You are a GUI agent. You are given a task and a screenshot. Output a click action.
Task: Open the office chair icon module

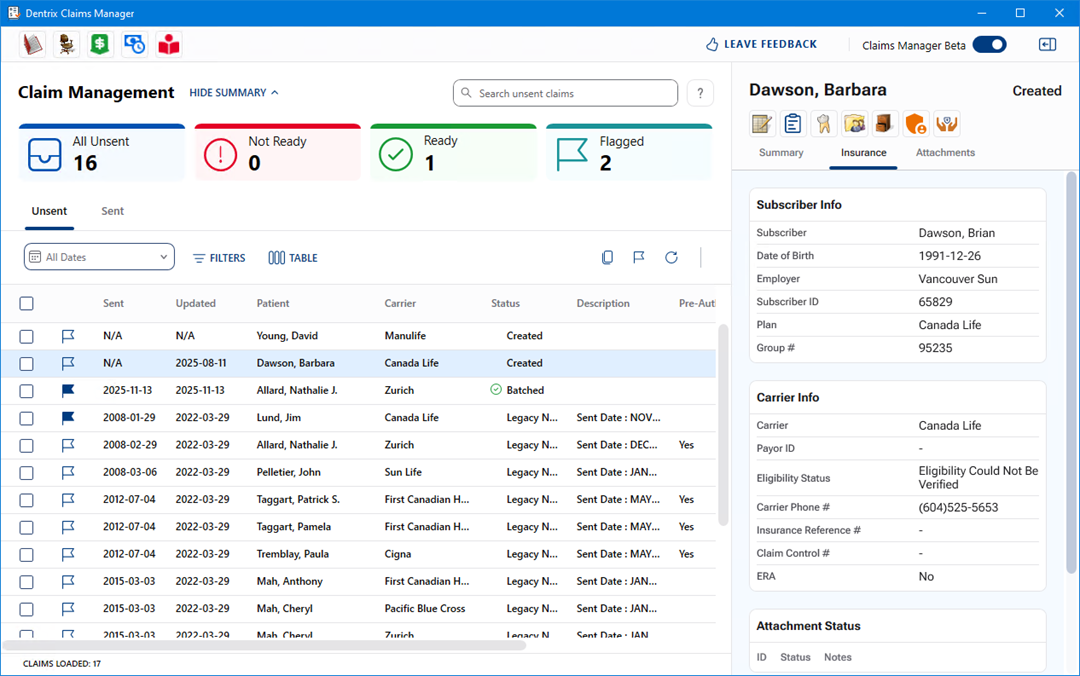67,44
